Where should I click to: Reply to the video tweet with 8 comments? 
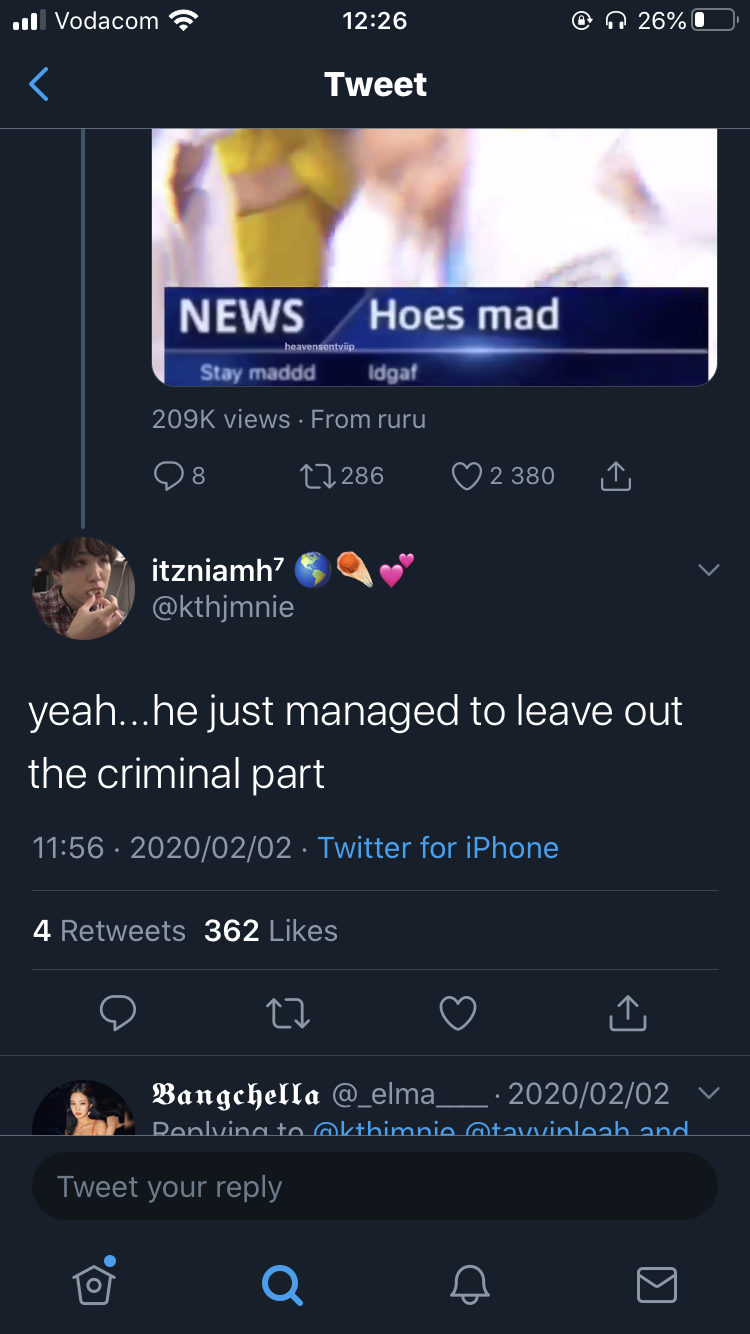168,476
